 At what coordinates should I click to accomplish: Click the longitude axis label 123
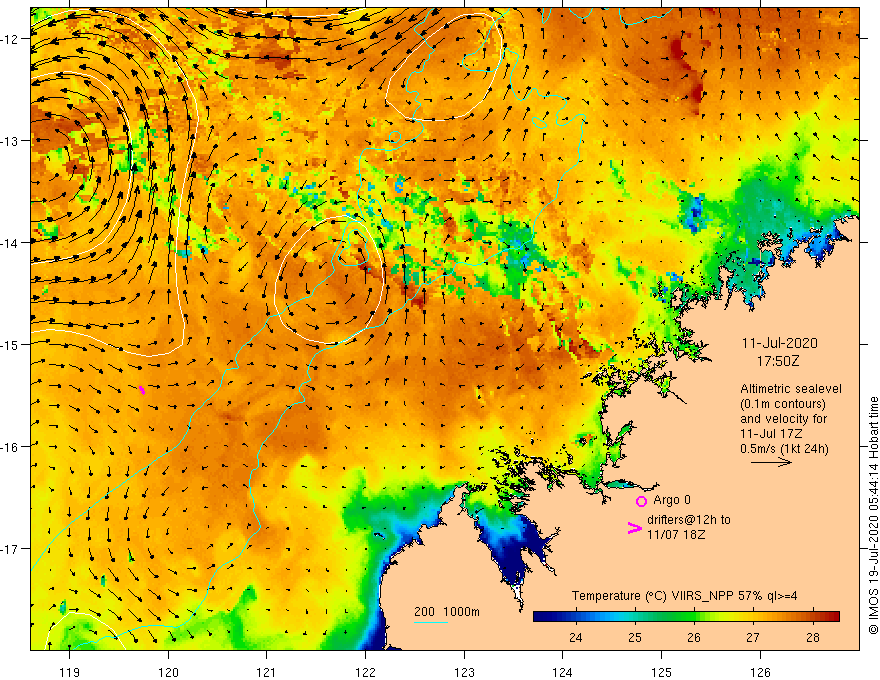[464, 672]
